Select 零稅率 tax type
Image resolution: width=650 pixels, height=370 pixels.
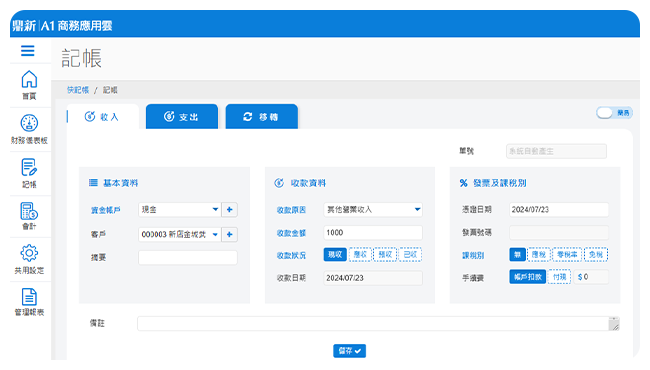coord(567,254)
